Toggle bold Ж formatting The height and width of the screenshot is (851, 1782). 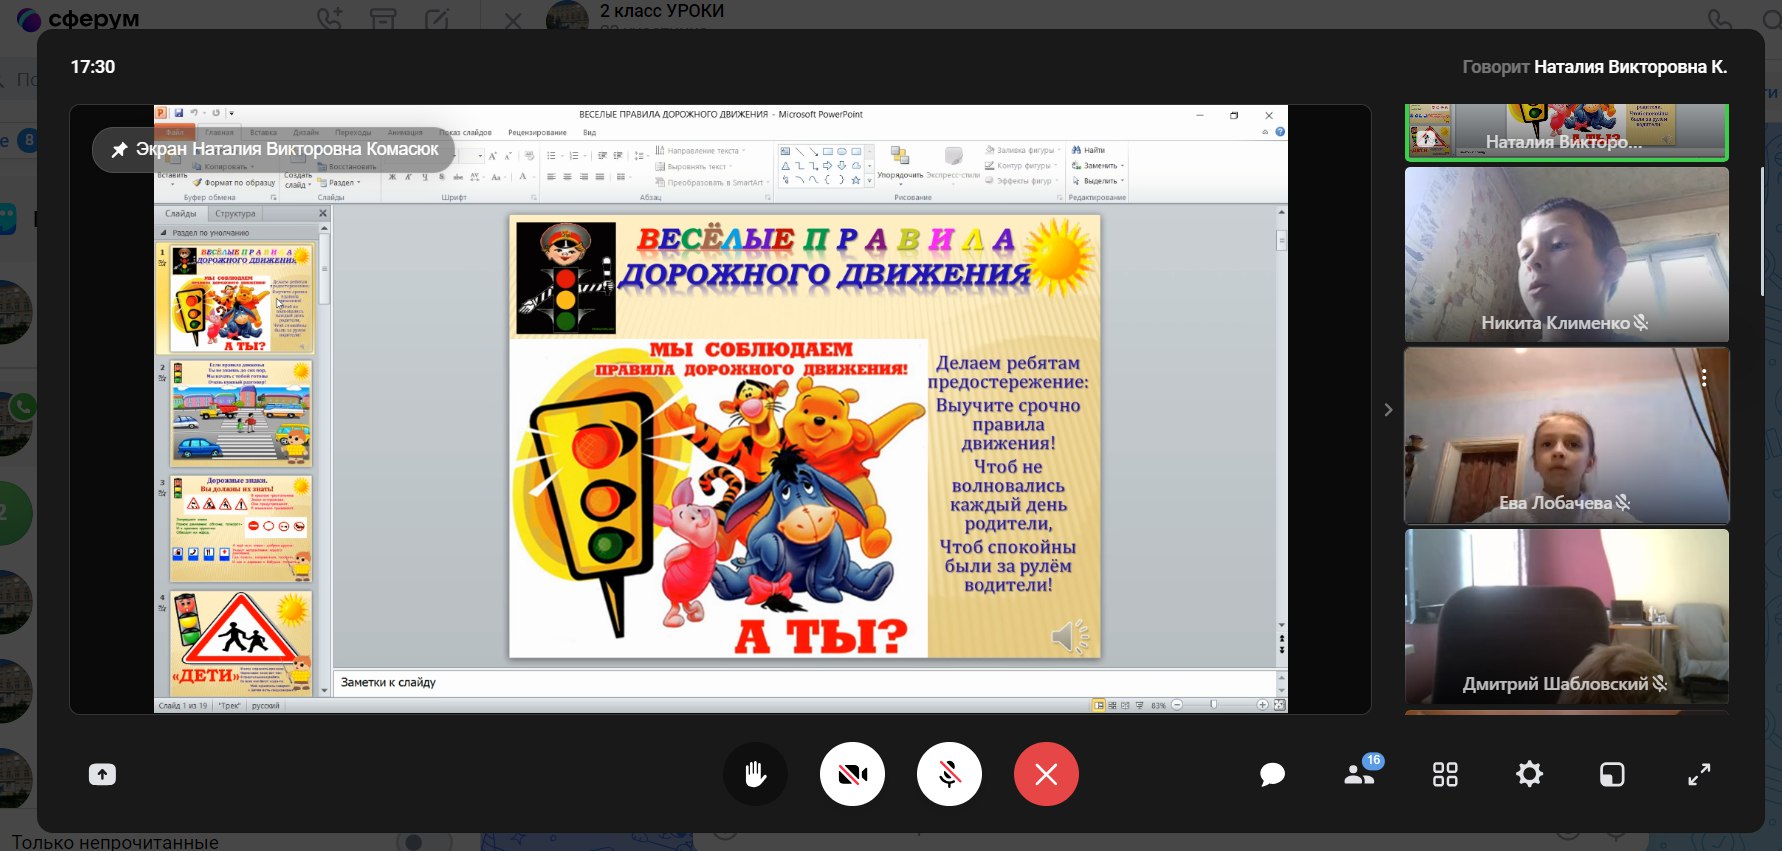393,177
